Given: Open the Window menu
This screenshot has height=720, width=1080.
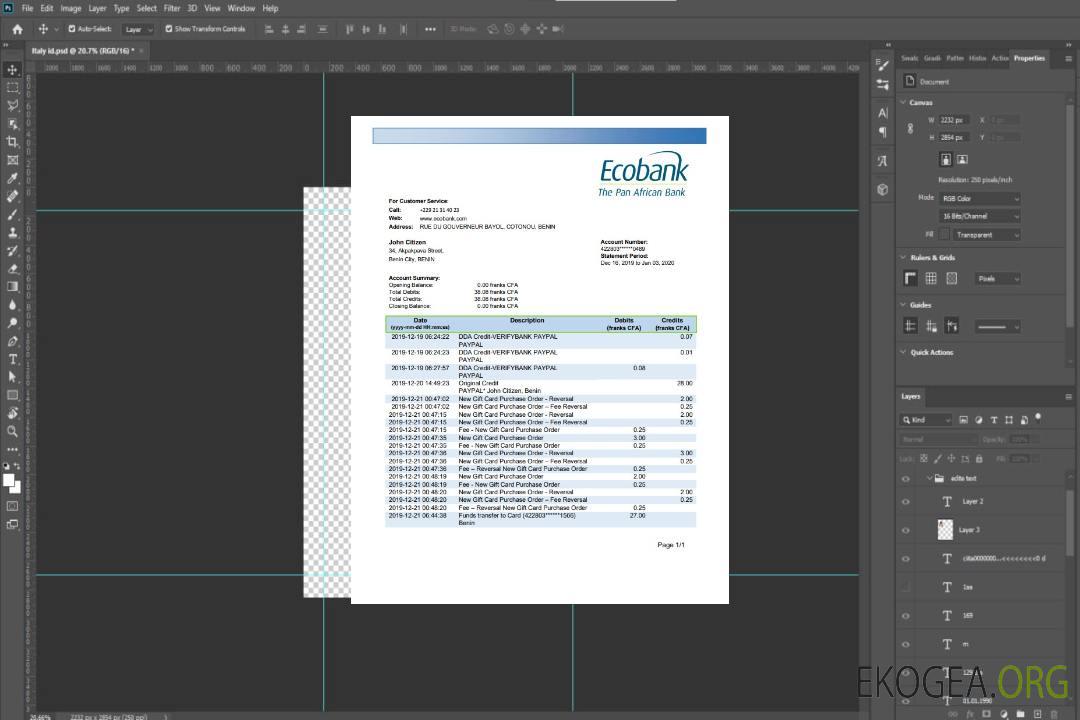Looking at the screenshot, I should click(241, 8).
